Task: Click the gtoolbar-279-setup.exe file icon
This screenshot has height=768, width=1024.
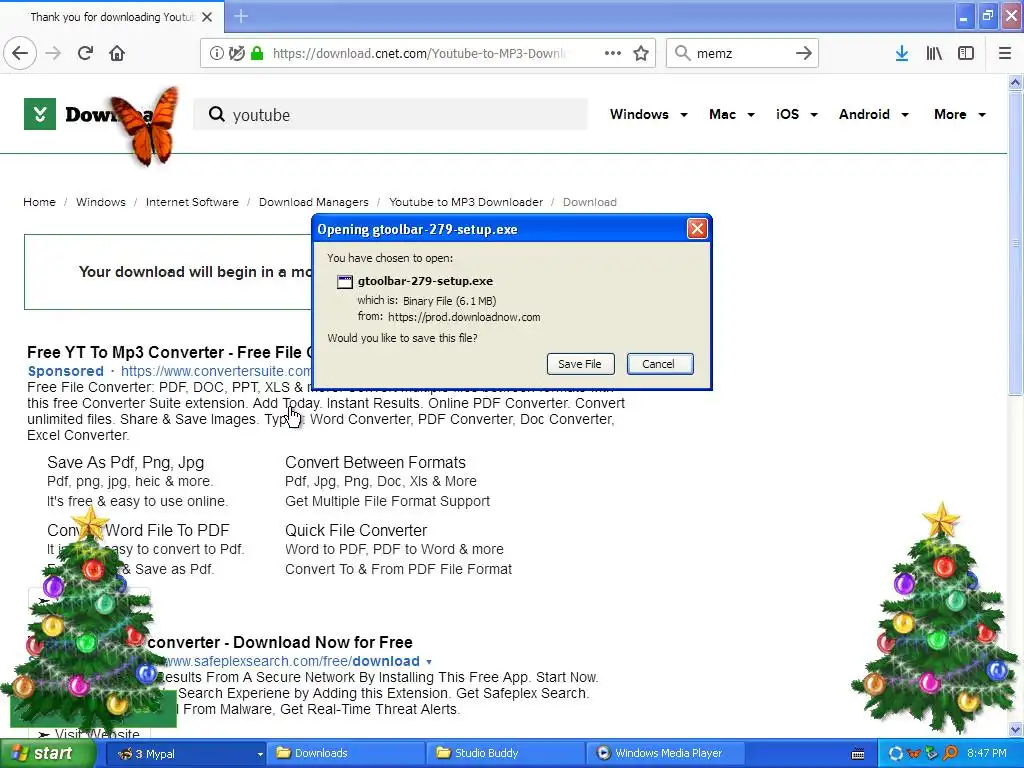Action: (x=345, y=281)
